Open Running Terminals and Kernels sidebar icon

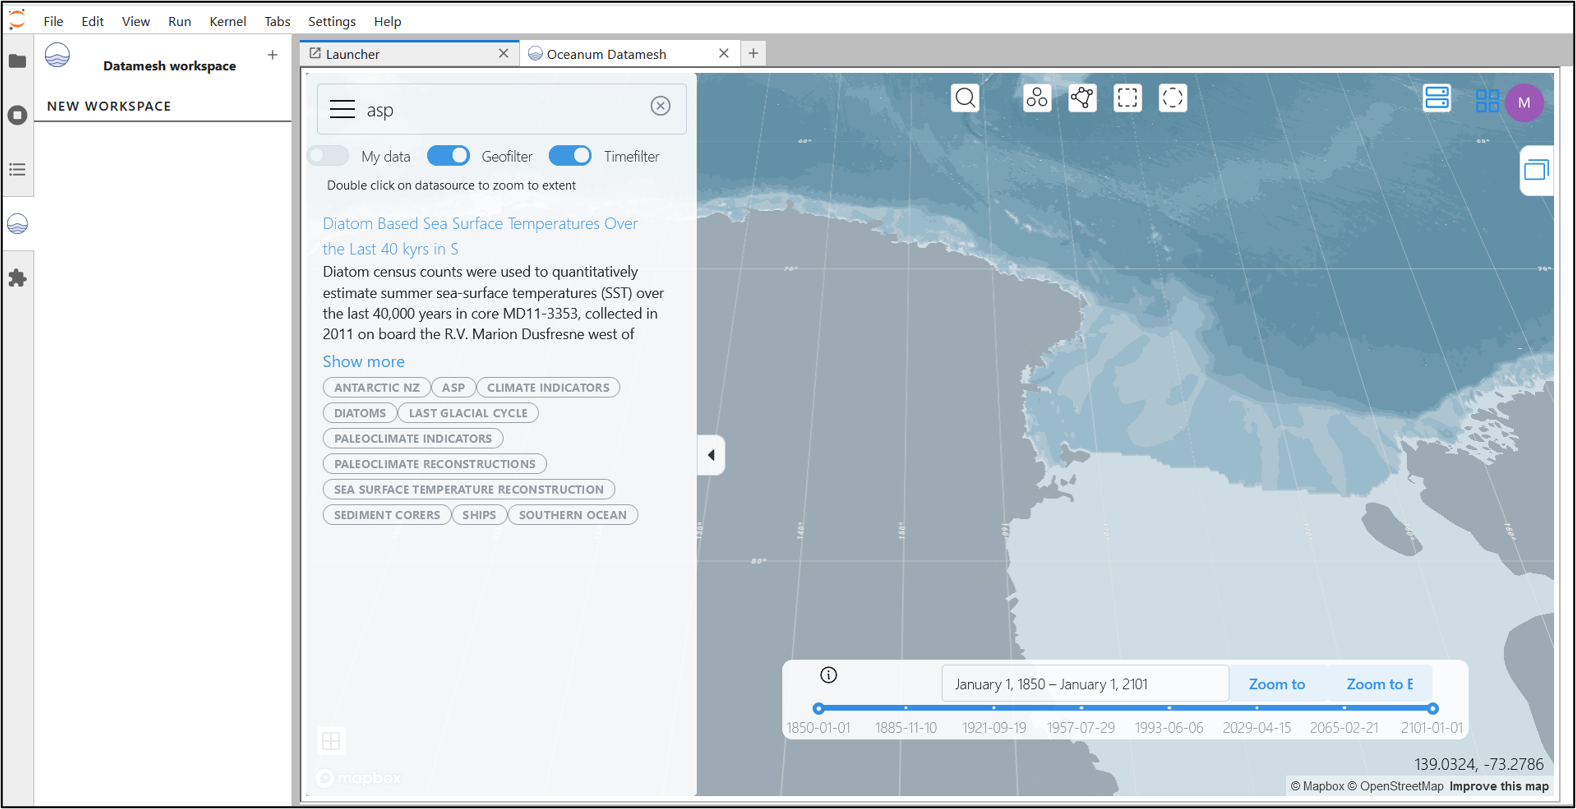click(17, 115)
